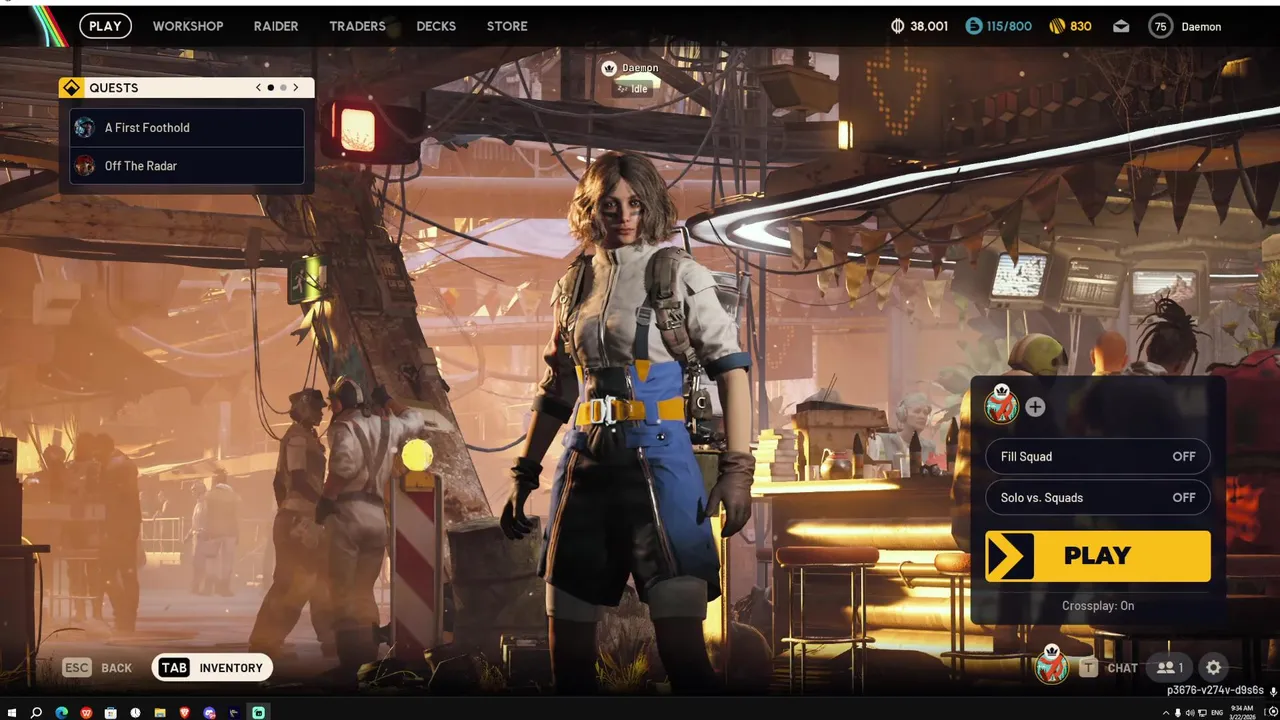The image size is (1280, 720).
Task: Select the second quests page dot
Action: (283, 88)
